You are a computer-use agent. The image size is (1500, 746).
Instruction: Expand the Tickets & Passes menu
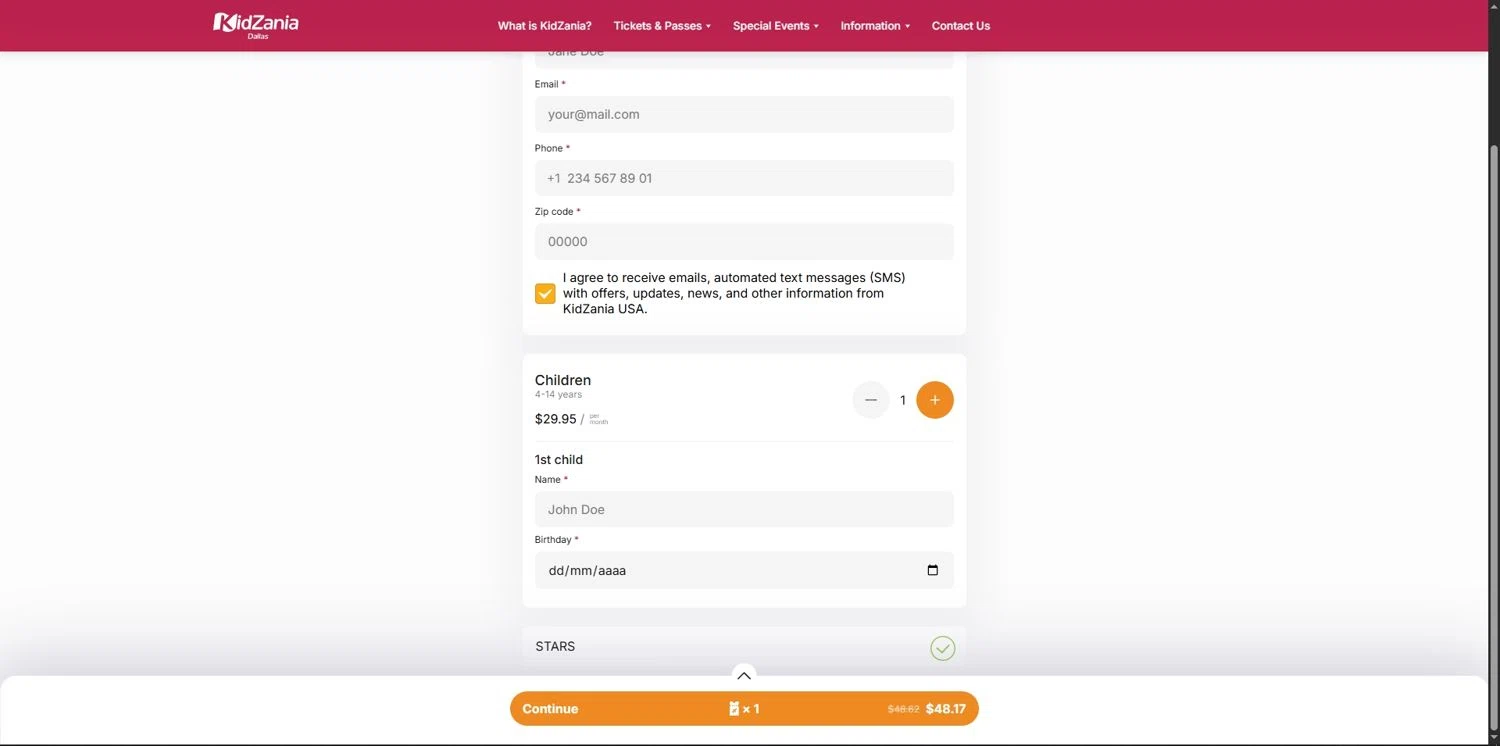coord(662,26)
